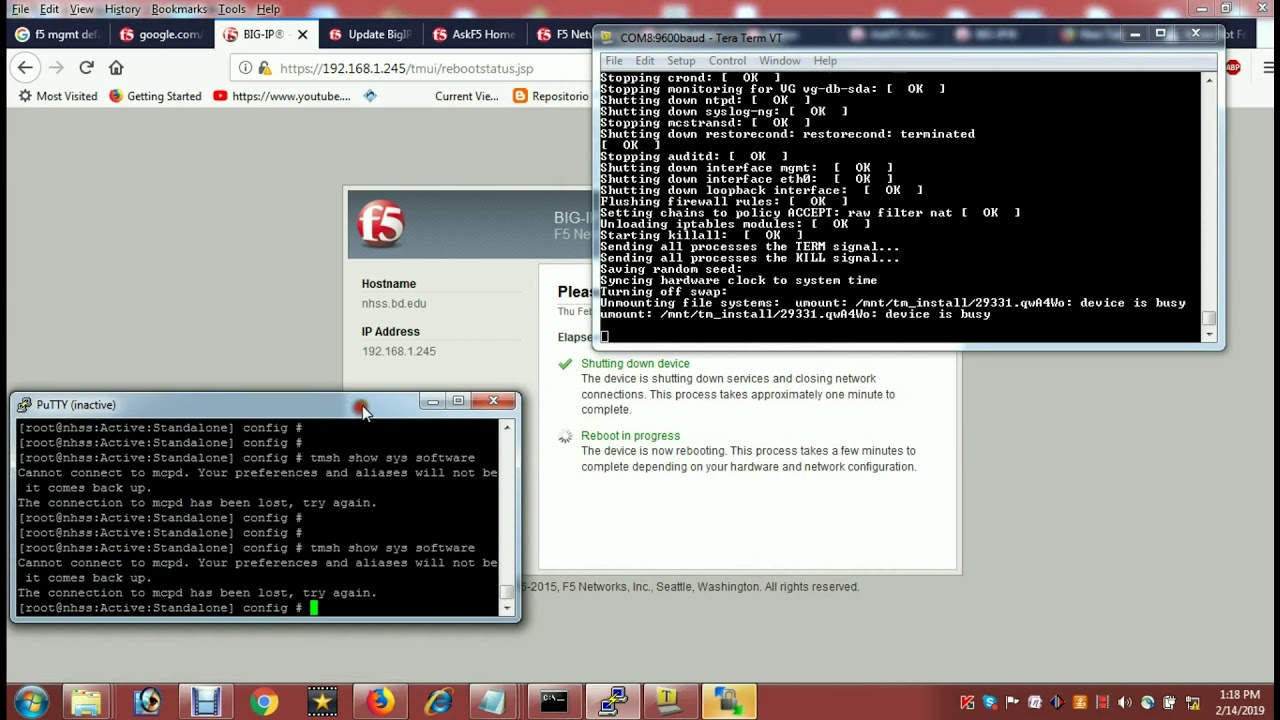The height and width of the screenshot is (720, 1280).
Task: Maximize the Tera Term window
Action: pyautogui.click(x=1160, y=34)
